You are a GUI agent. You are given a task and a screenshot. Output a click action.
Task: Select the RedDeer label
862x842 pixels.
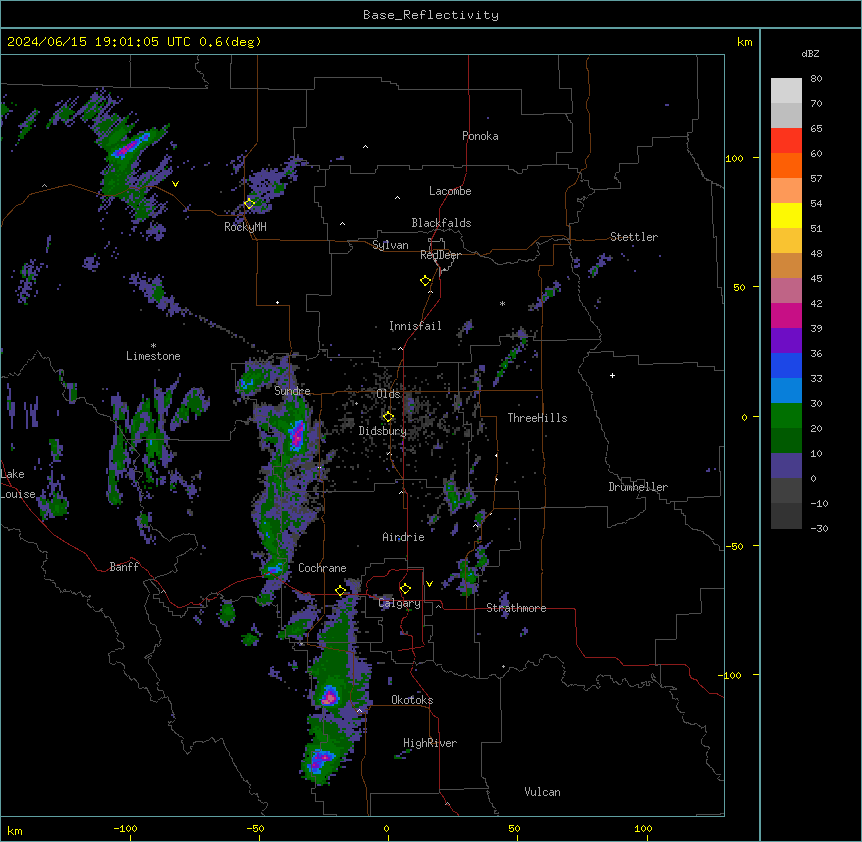click(x=440, y=255)
